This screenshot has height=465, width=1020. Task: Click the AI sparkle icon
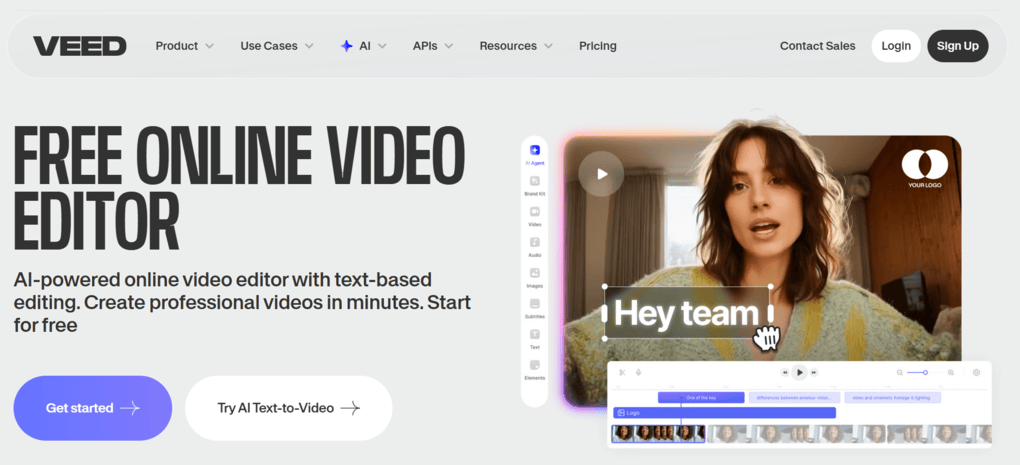(x=347, y=46)
